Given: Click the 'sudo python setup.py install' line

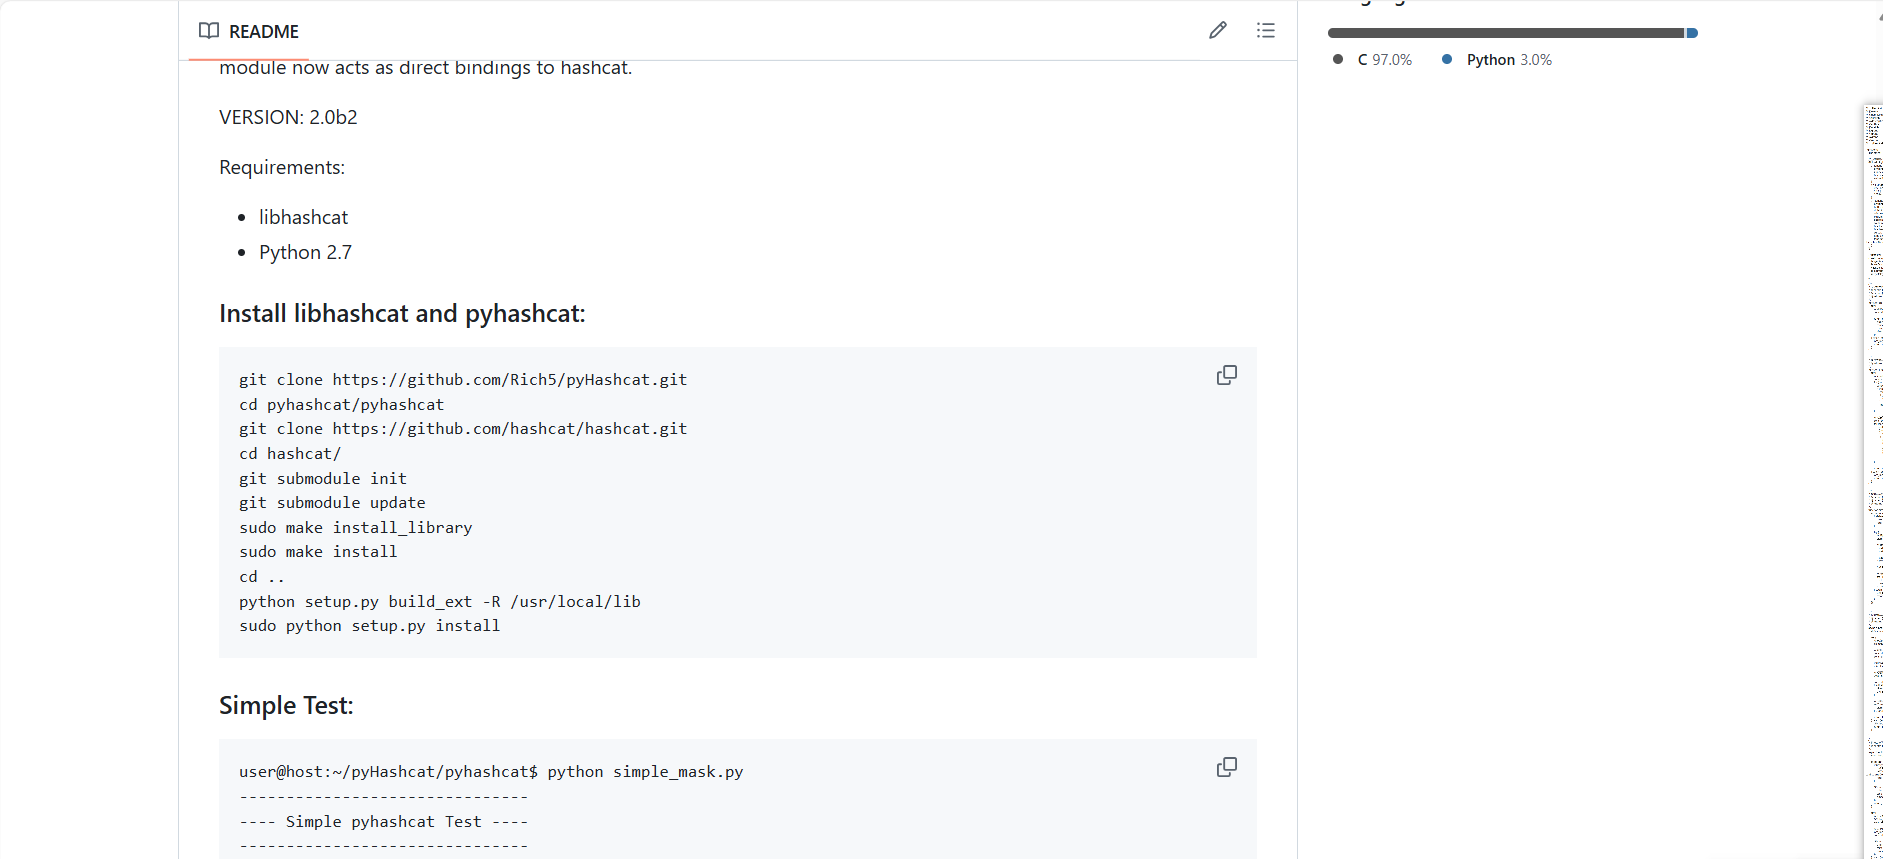Looking at the screenshot, I should pyautogui.click(x=369, y=626).
